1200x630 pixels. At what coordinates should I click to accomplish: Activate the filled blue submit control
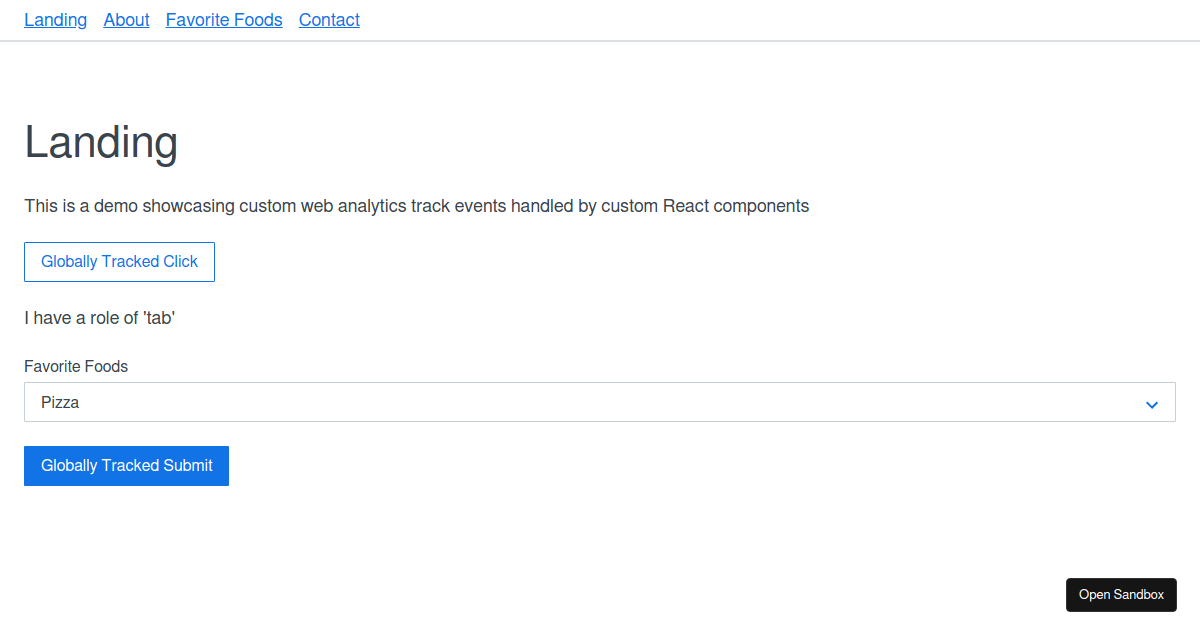coord(126,465)
